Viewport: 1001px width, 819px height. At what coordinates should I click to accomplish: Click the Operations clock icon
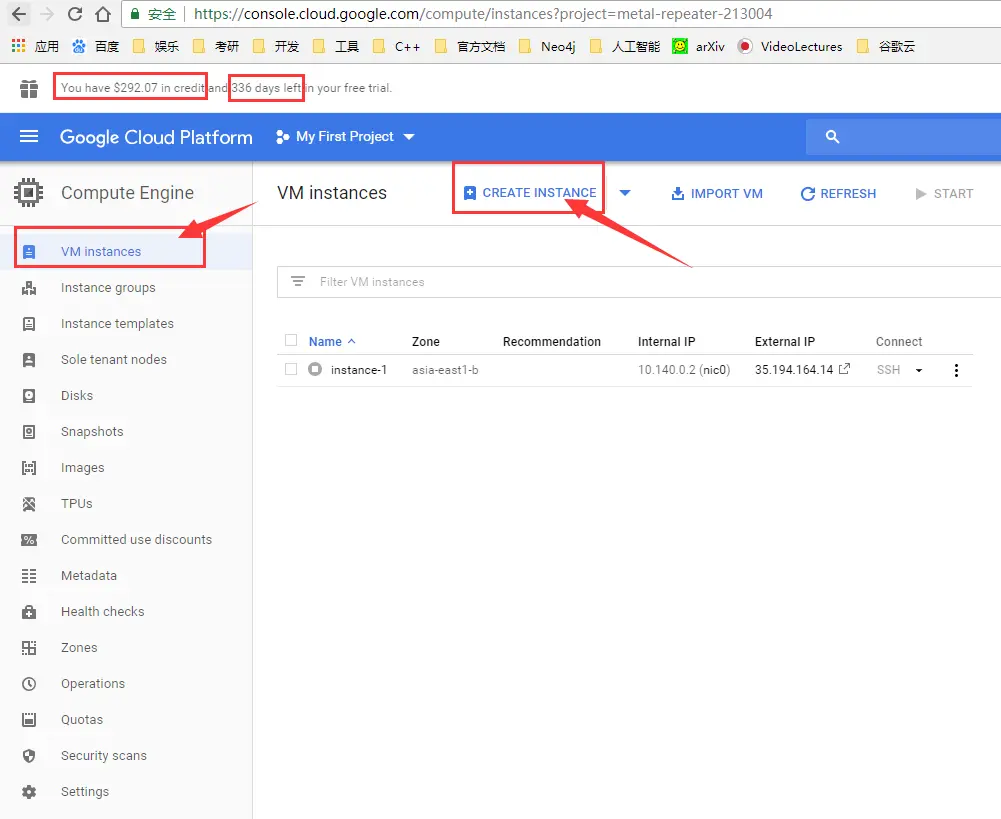point(29,684)
